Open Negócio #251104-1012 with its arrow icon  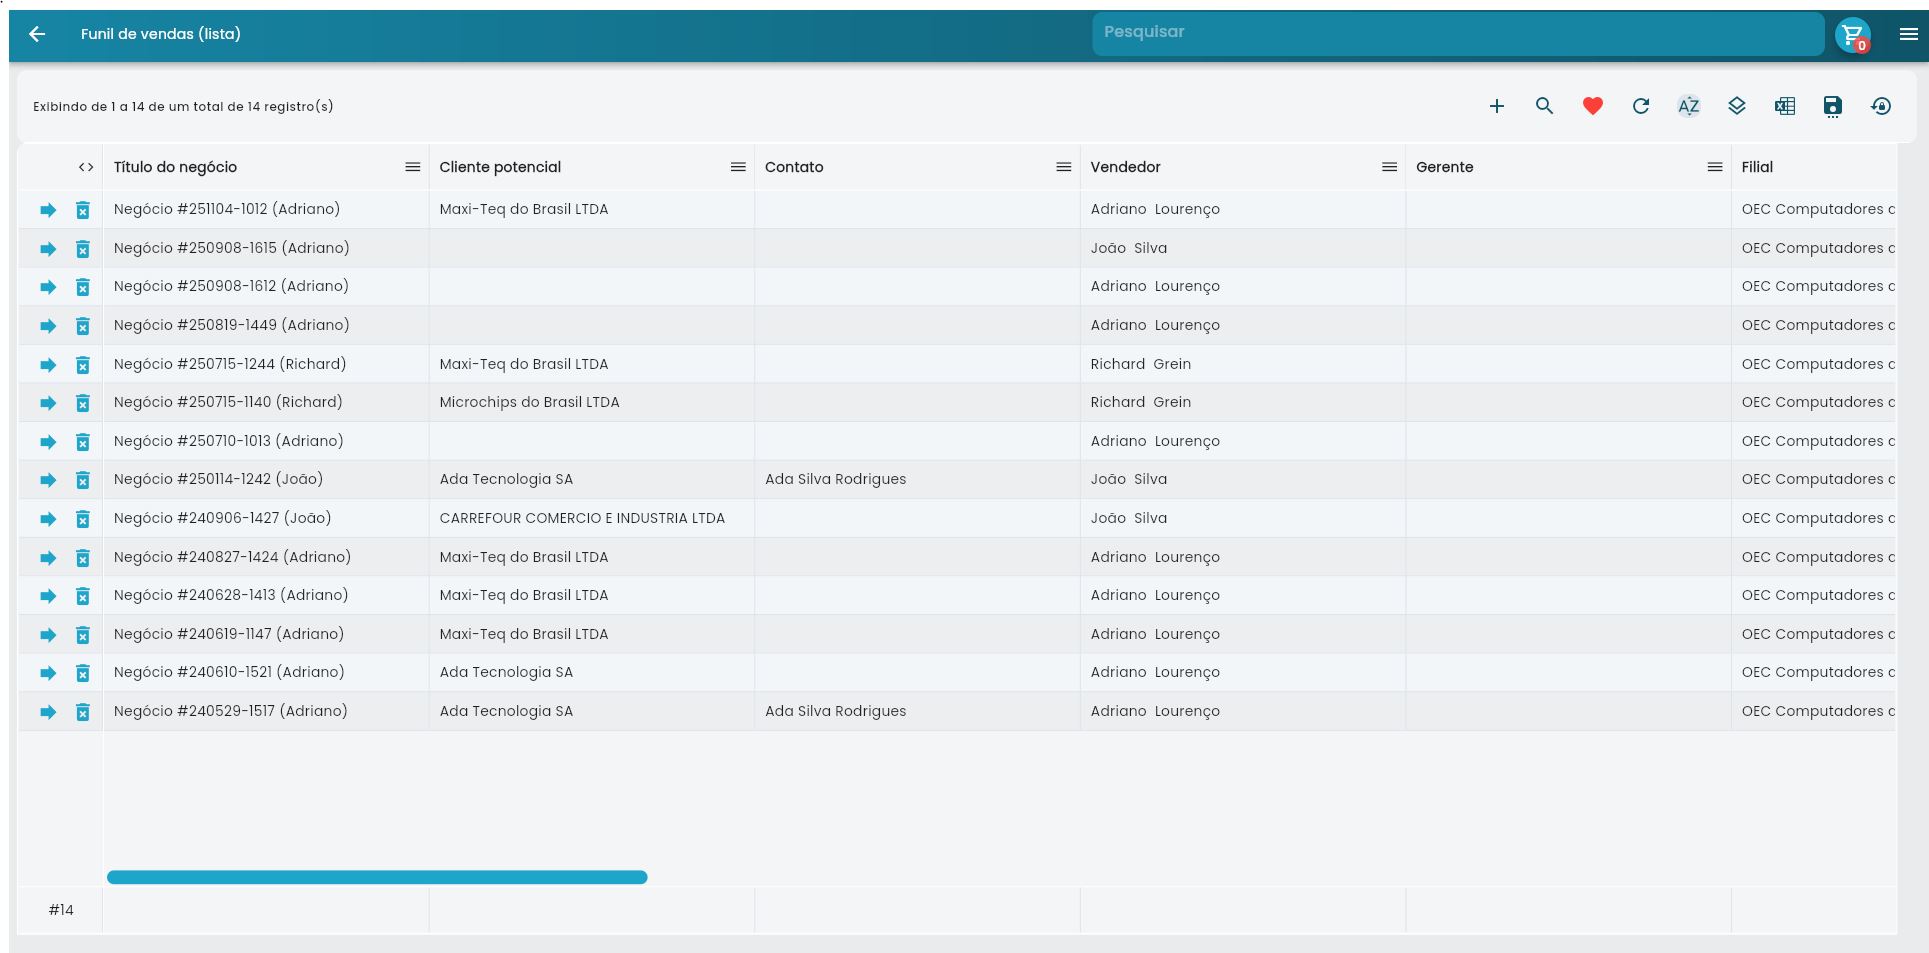(46, 209)
